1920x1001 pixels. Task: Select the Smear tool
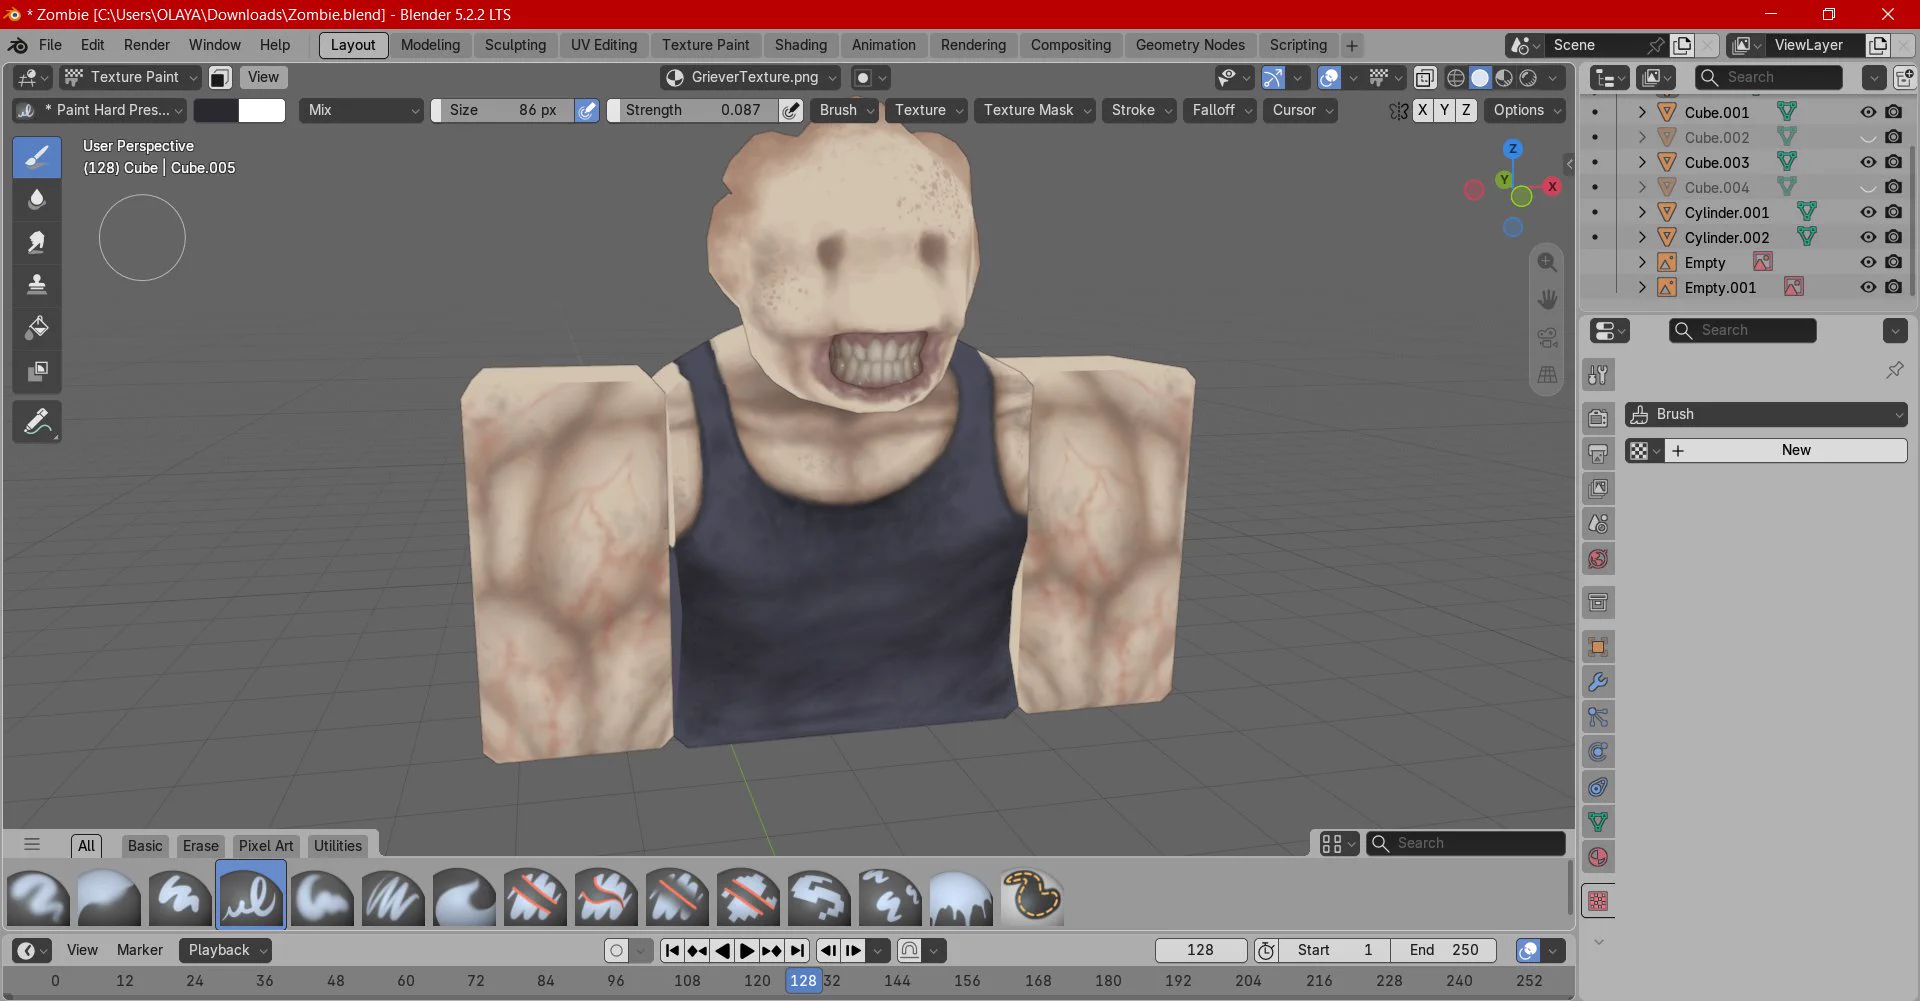pyautogui.click(x=37, y=241)
